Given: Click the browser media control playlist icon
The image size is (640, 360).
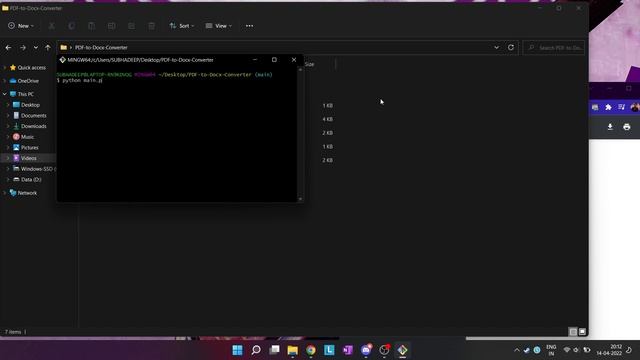Looking at the screenshot, I should [622, 107].
